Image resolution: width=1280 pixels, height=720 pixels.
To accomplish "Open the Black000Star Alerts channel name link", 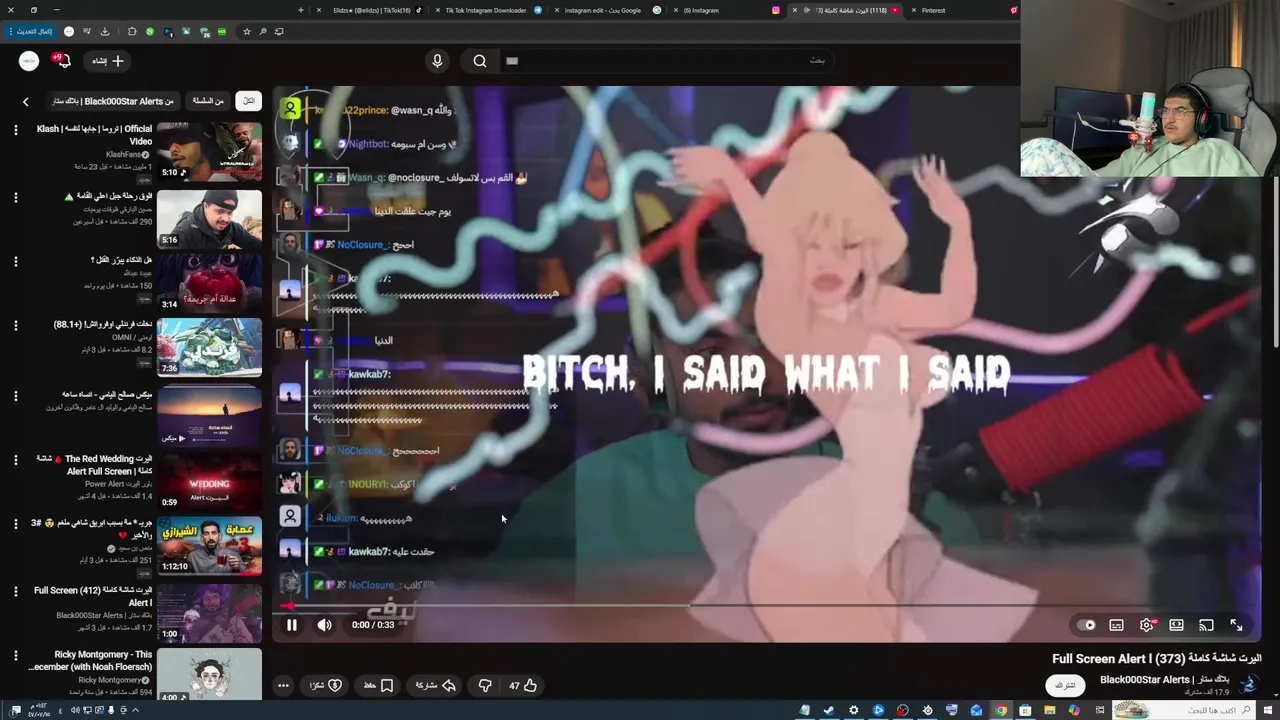I will tap(1165, 679).
